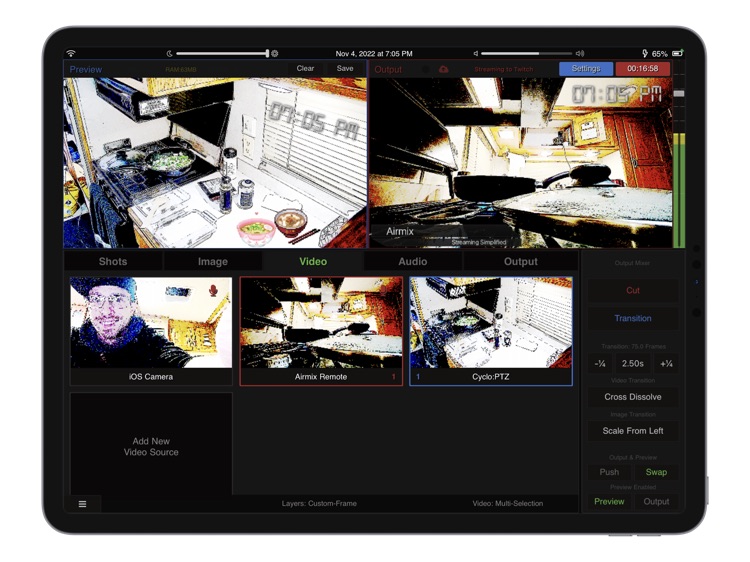Switch to the Shots tab
This screenshot has width=750, height=562.
(113, 262)
